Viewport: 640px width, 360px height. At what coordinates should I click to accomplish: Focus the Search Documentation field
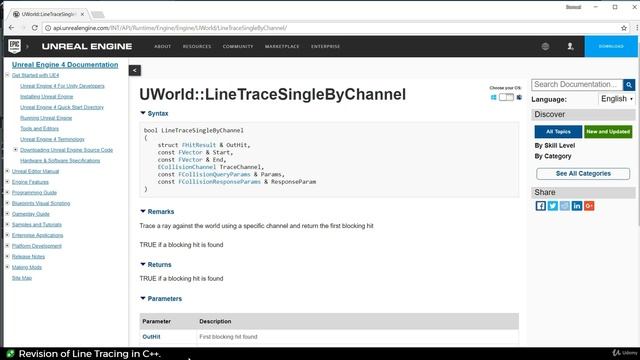click(x=577, y=84)
